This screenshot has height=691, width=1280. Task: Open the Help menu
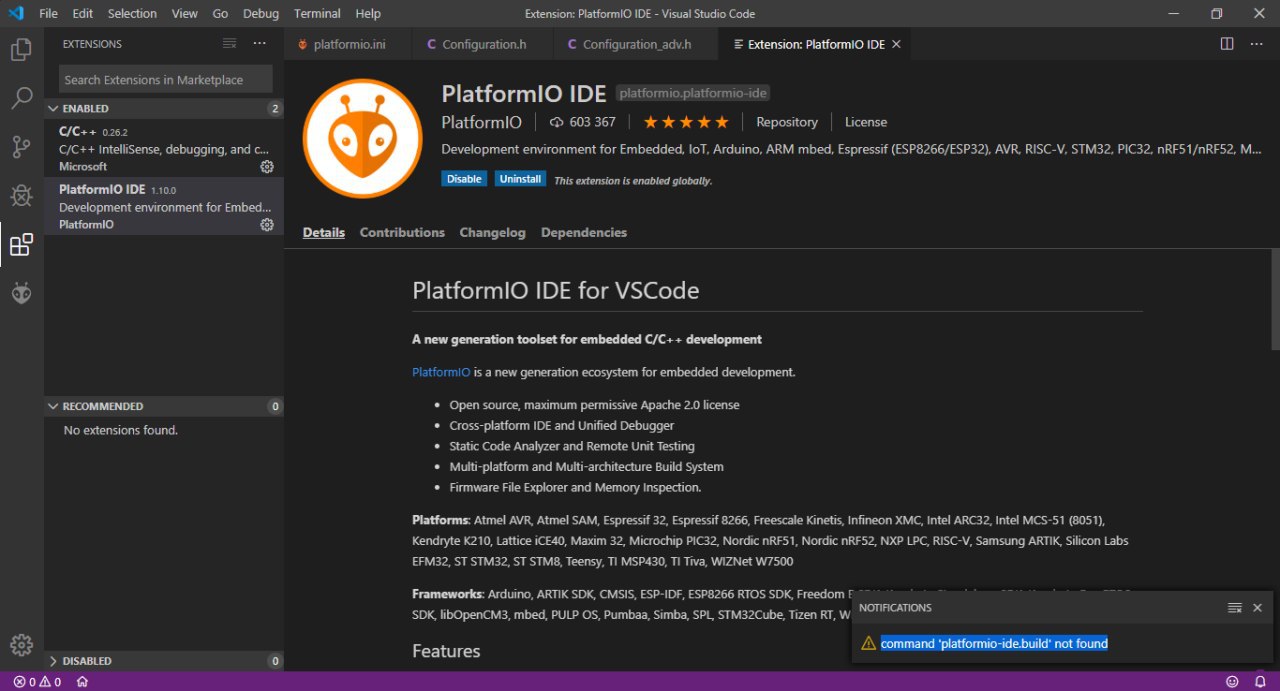pyautogui.click(x=368, y=13)
